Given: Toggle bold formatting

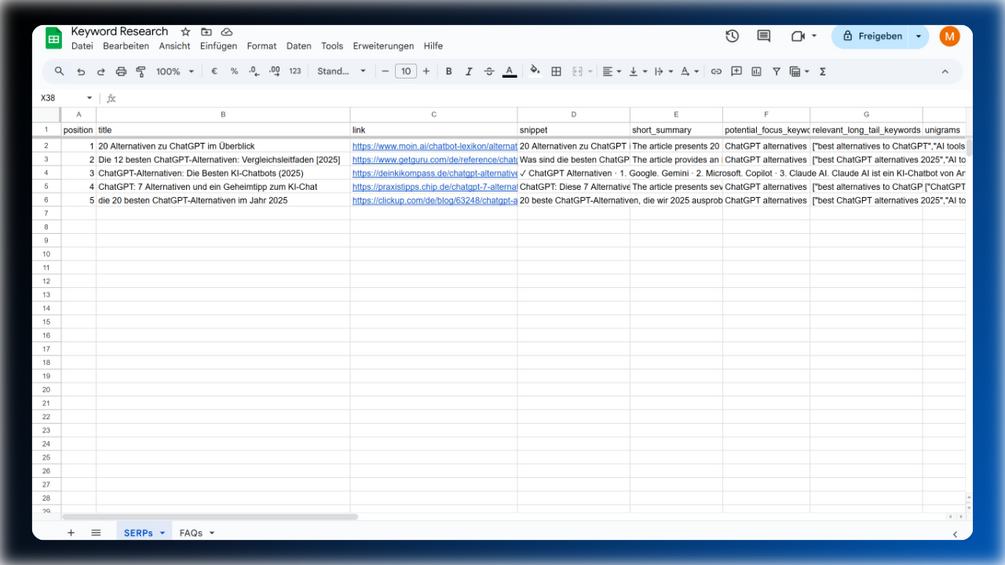Looking at the screenshot, I should 449,72.
